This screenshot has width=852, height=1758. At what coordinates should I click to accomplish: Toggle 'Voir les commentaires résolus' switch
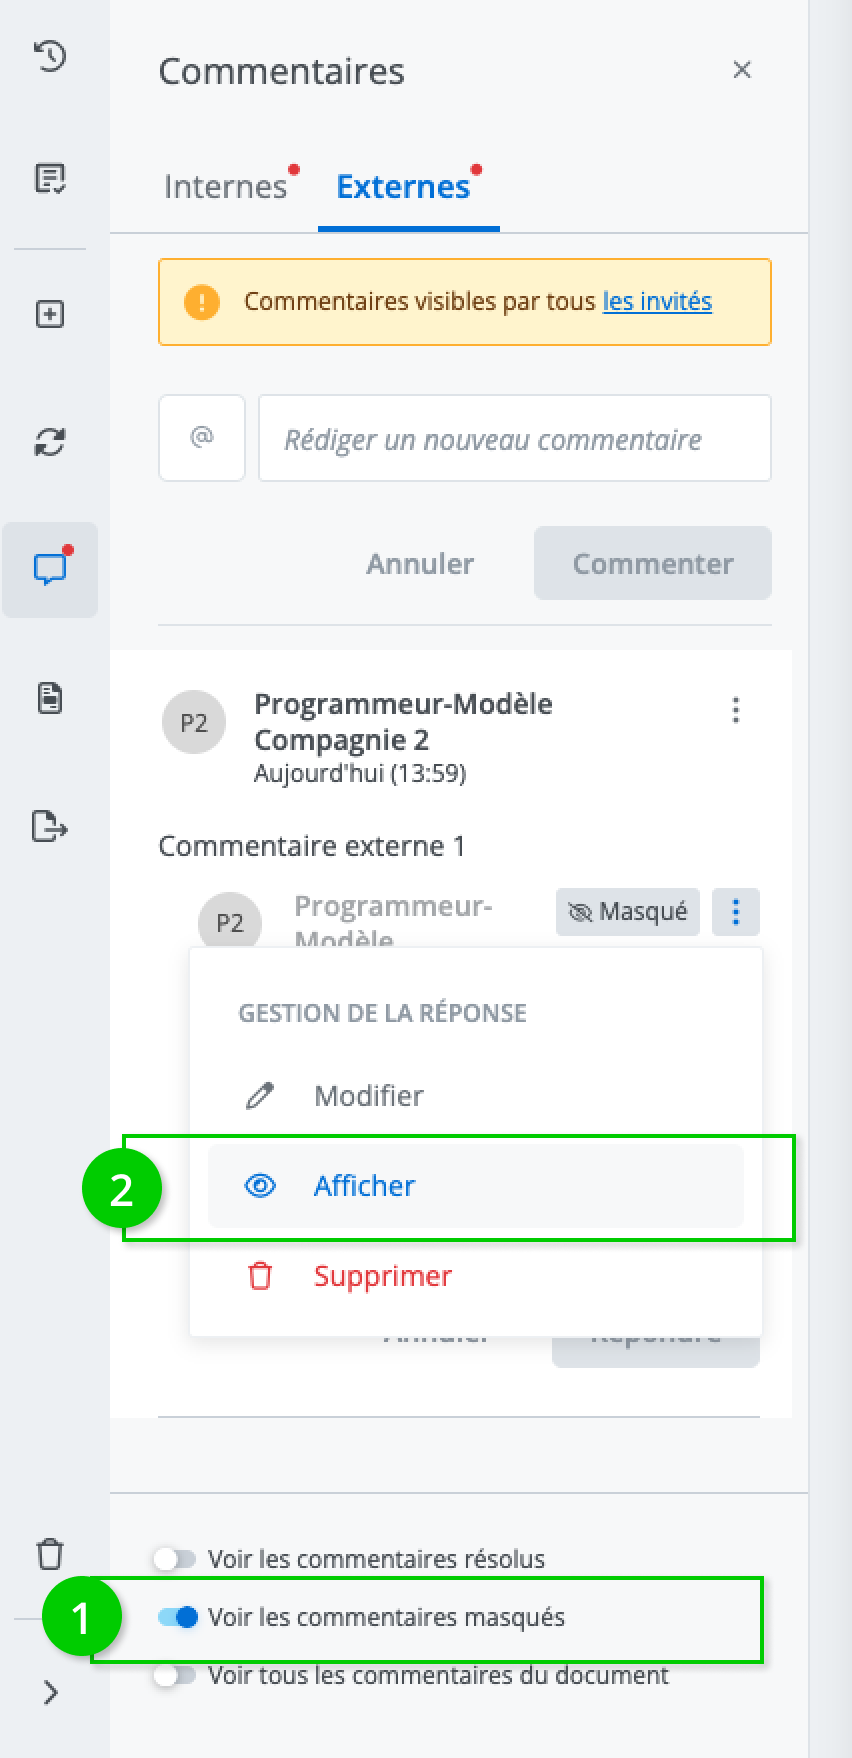point(176,1559)
